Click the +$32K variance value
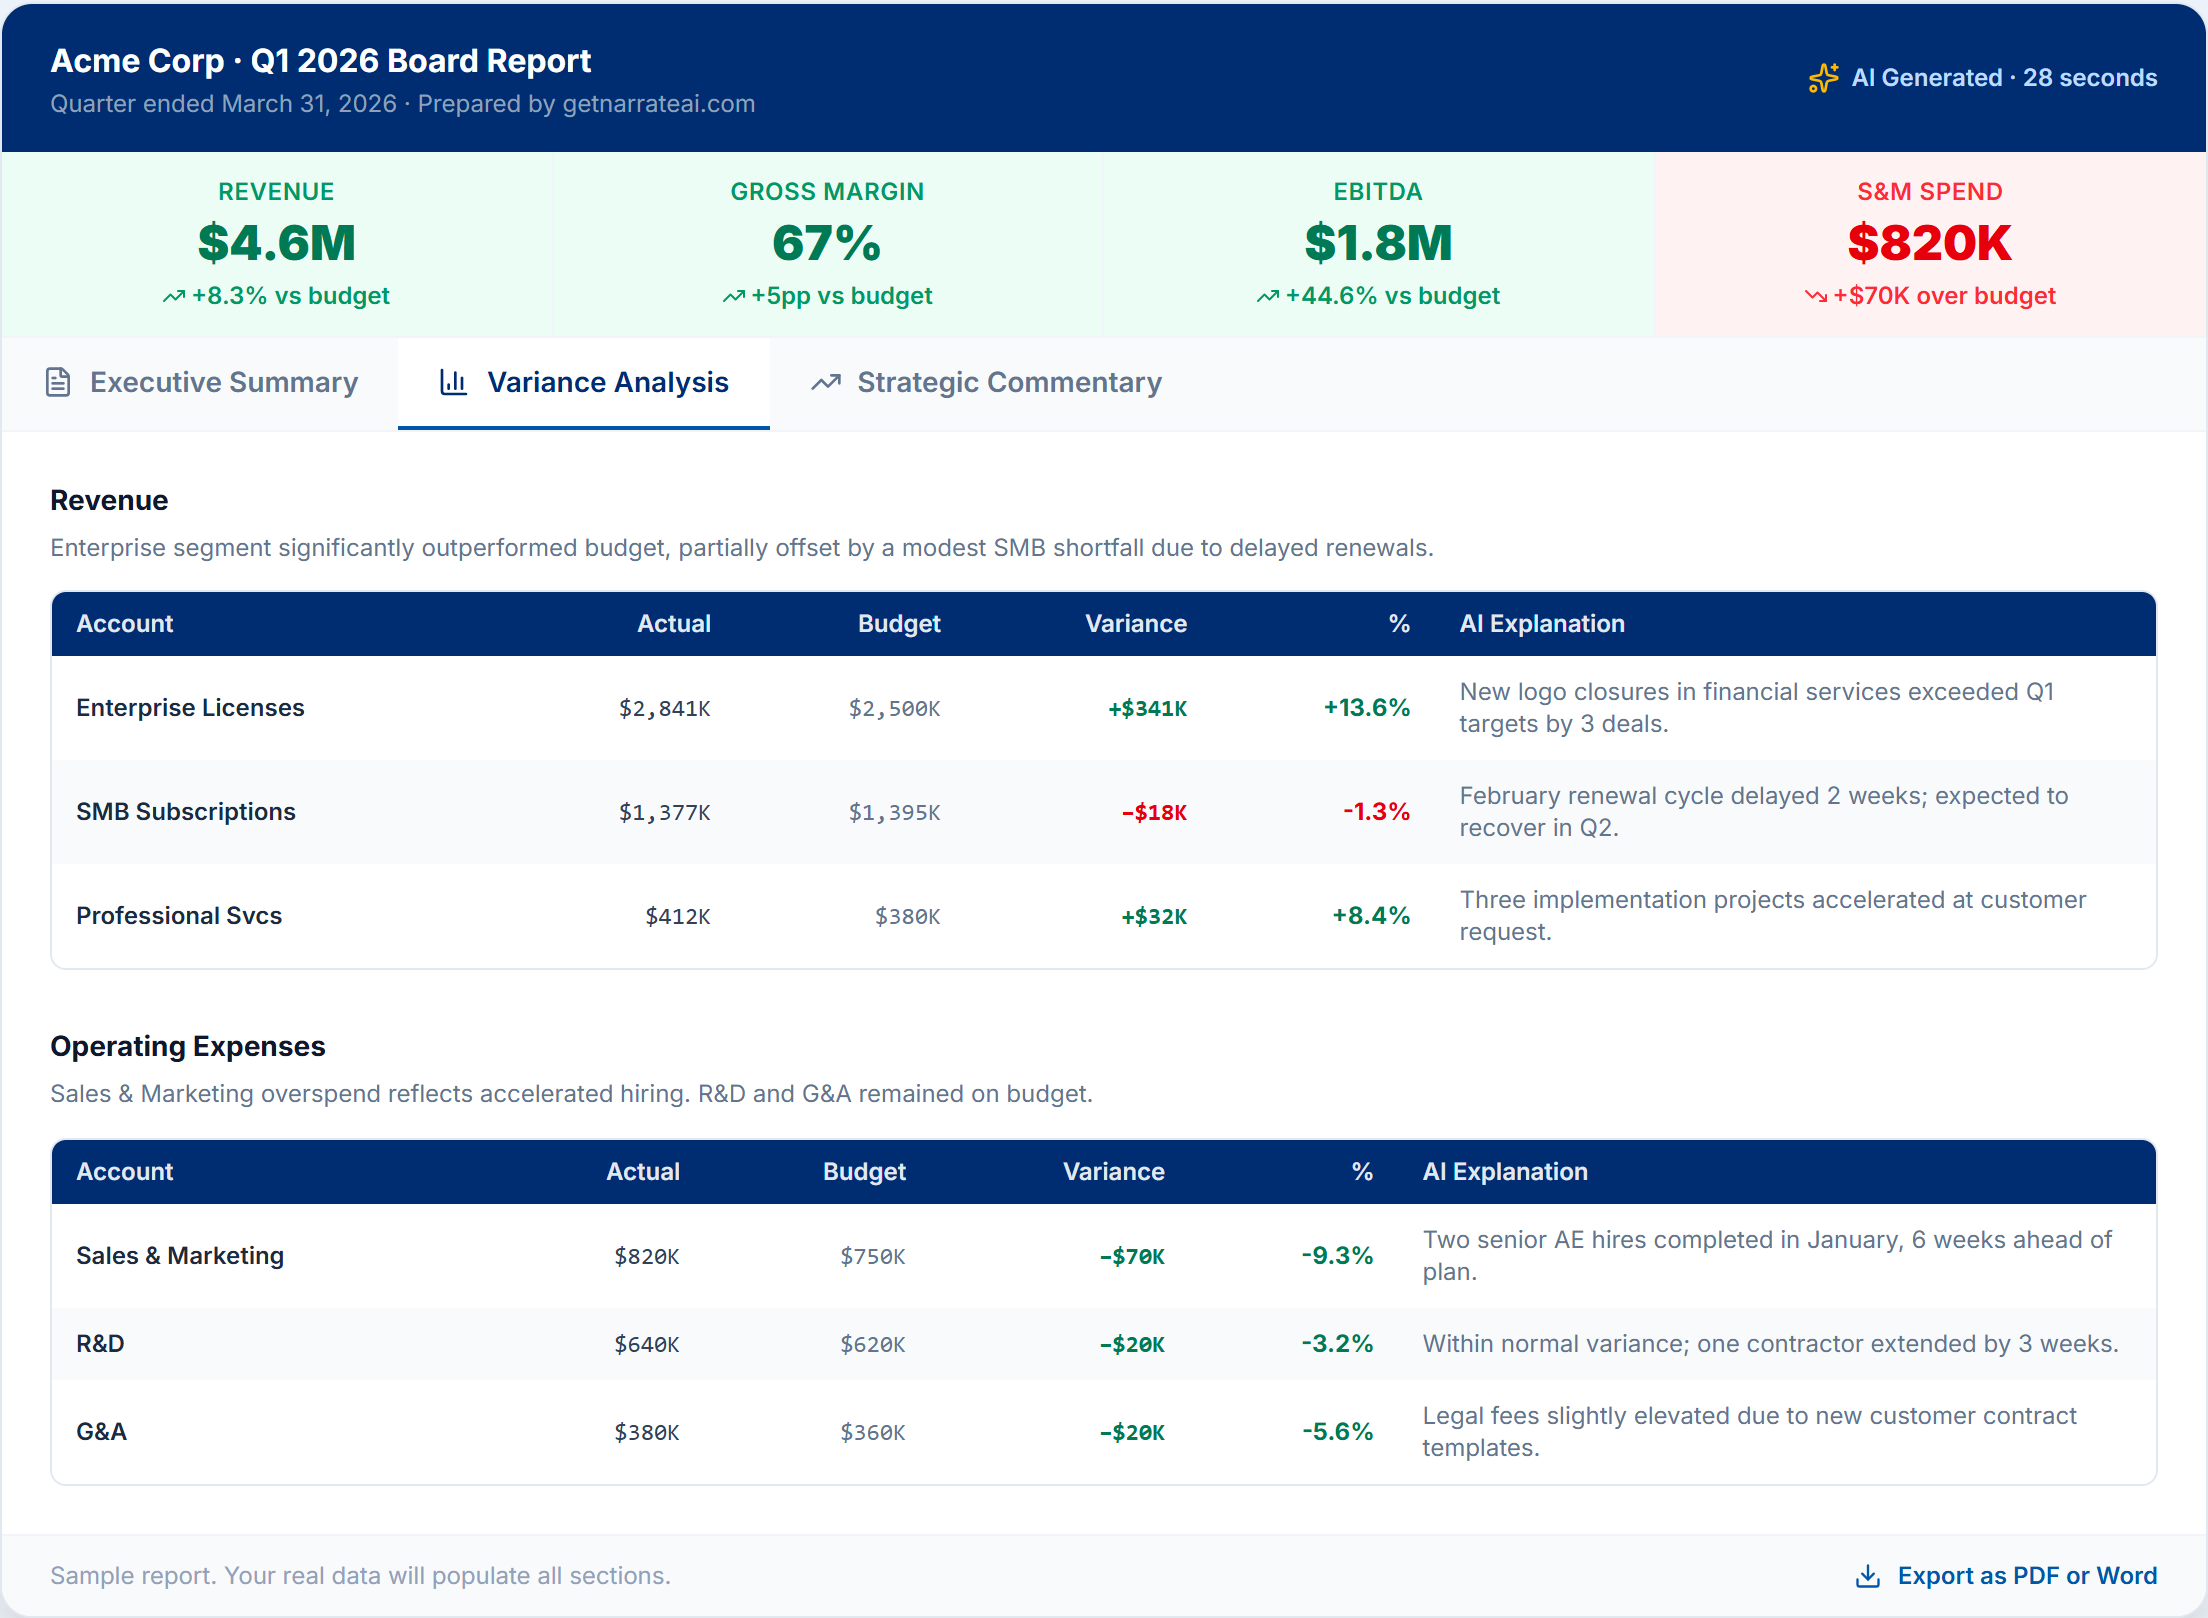 [x=1154, y=917]
